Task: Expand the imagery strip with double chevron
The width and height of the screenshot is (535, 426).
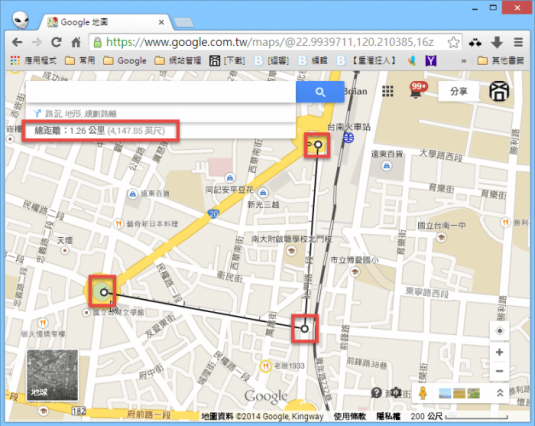Action: (500, 393)
